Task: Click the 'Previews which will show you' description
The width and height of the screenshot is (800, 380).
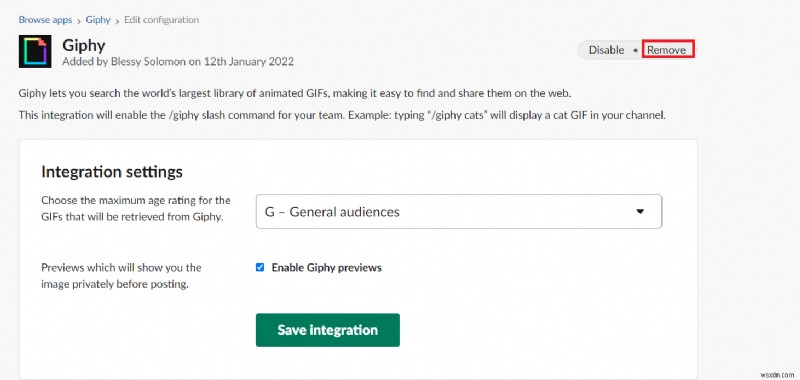Action: coord(121,276)
